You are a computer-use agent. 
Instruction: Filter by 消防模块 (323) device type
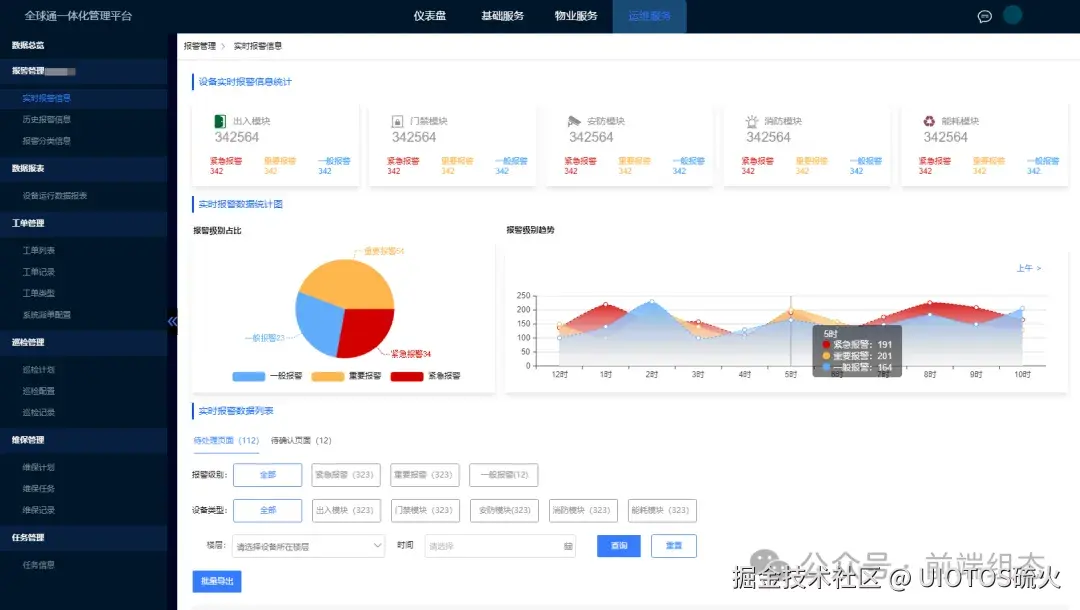pyautogui.click(x=583, y=510)
